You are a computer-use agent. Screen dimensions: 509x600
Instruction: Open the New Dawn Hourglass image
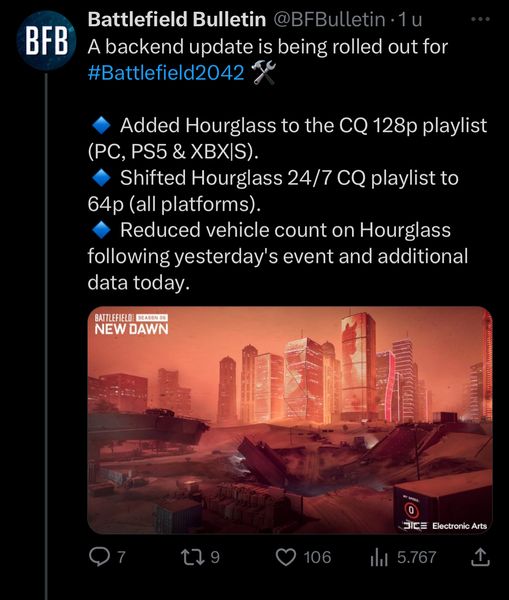pos(290,420)
